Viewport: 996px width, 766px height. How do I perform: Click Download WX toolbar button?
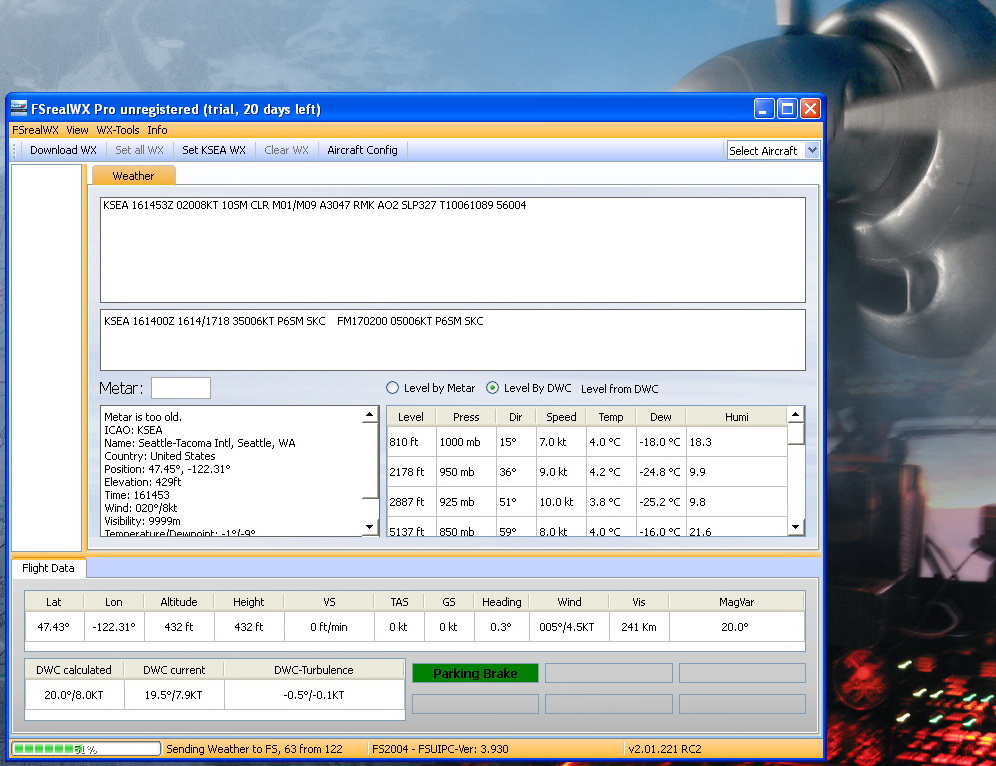coord(63,150)
